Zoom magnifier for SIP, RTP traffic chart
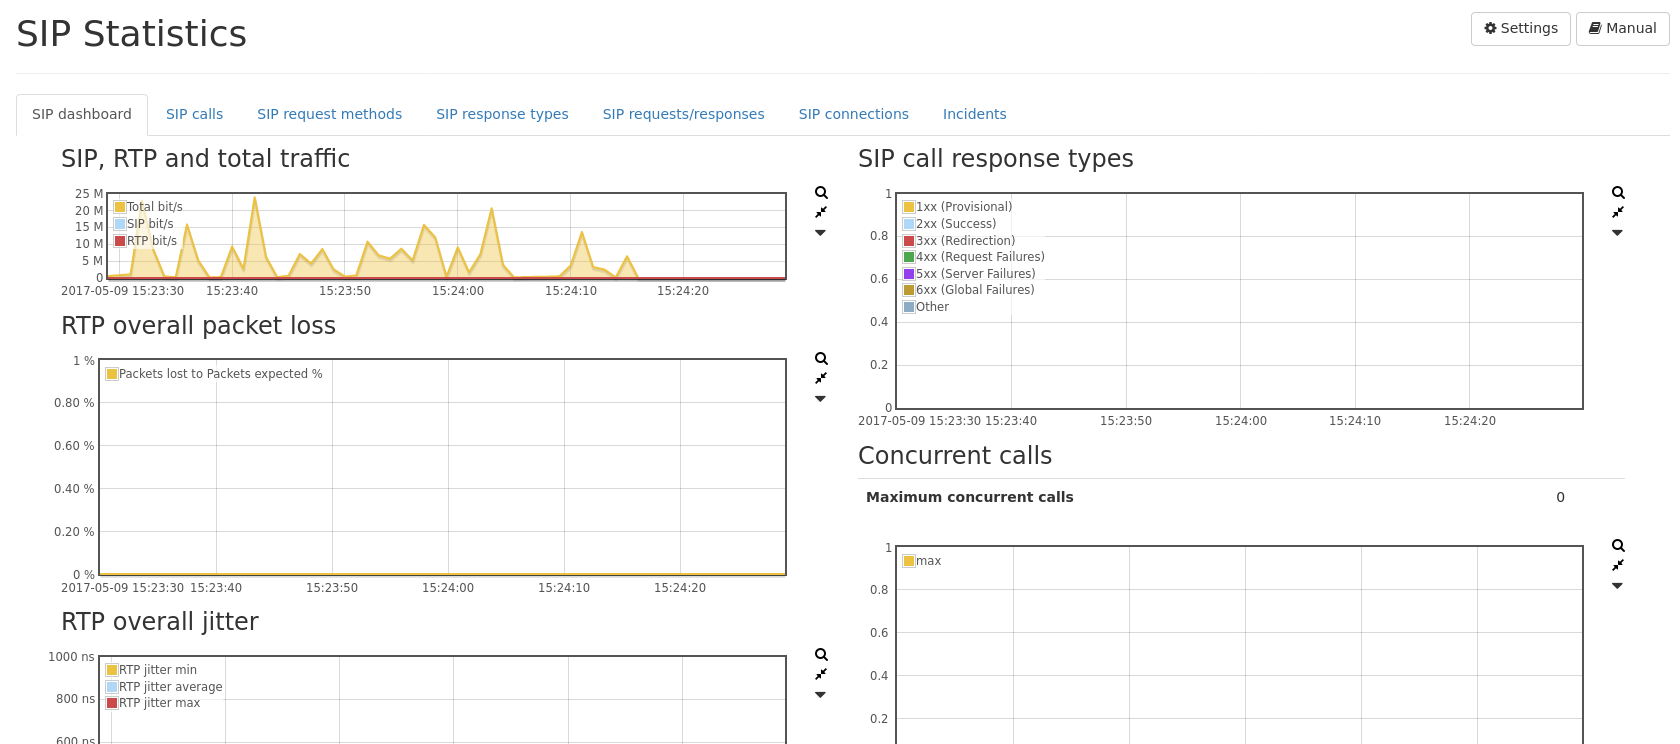This screenshot has height=744, width=1680. 821,193
